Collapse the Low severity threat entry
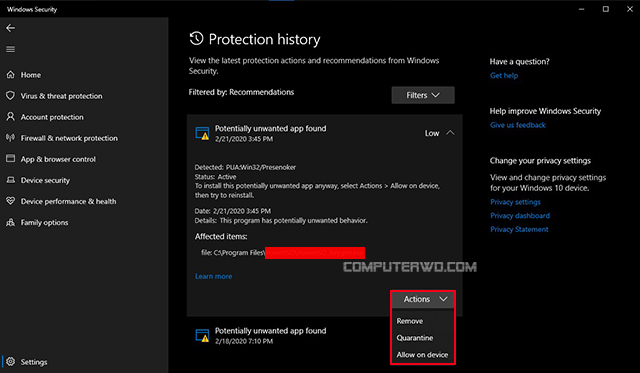Viewport: 640px width, 373px height. 450,133
